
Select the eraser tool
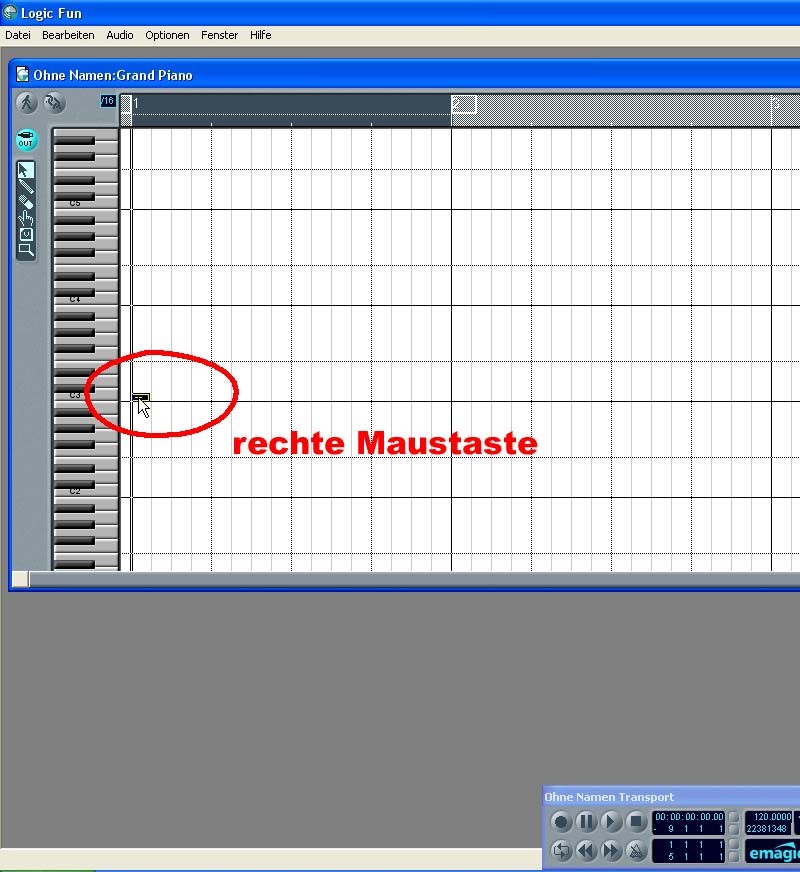[26, 202]
